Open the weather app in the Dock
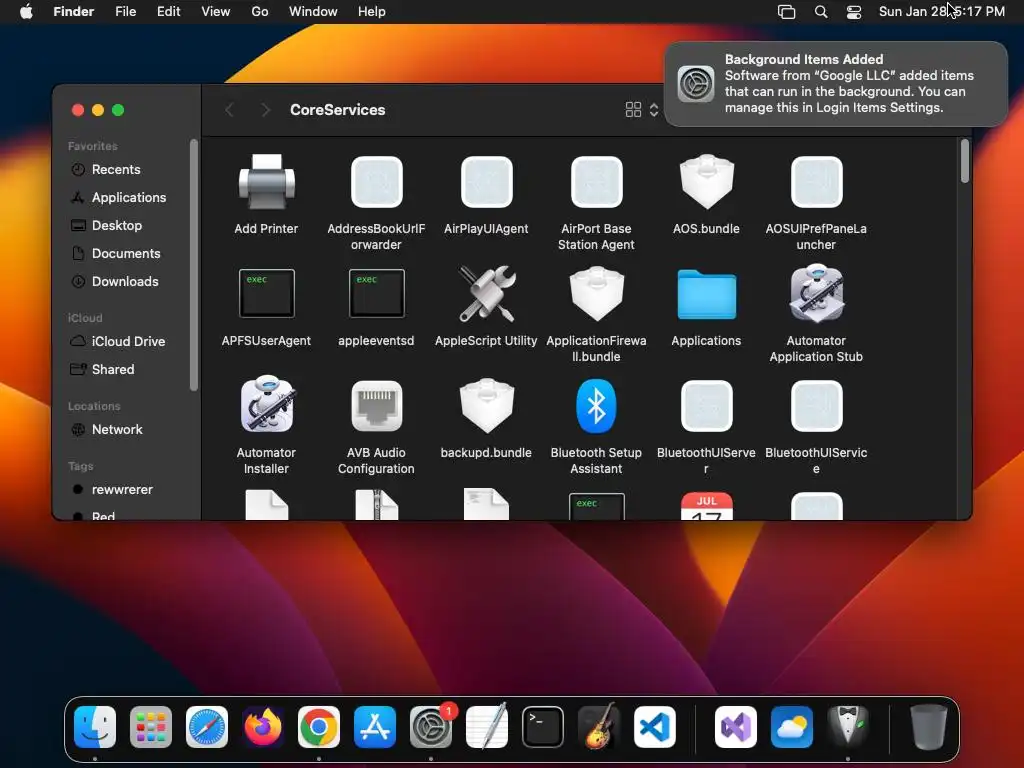1024x768 pixels. point(792,727)
